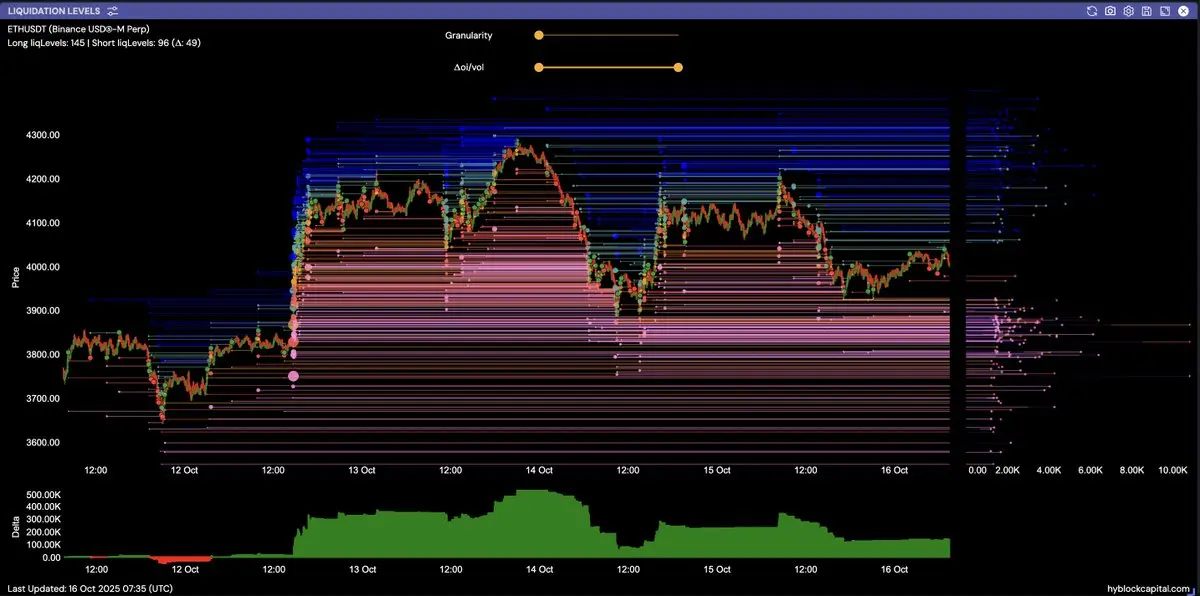Click the Price axis title

tap(15, 277)
